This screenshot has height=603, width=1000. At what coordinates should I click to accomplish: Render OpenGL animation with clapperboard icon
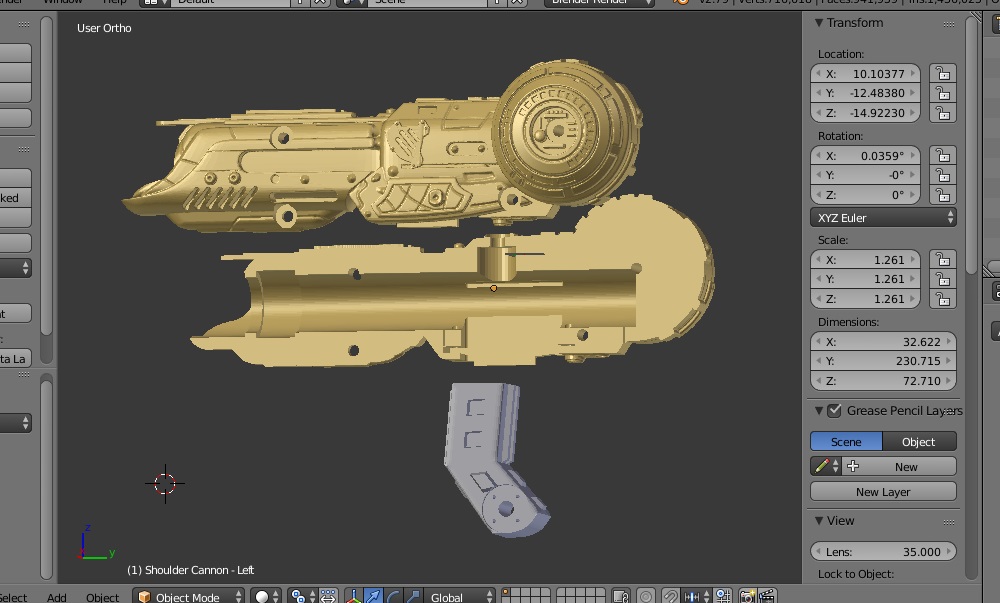click(x=767, y=597)
